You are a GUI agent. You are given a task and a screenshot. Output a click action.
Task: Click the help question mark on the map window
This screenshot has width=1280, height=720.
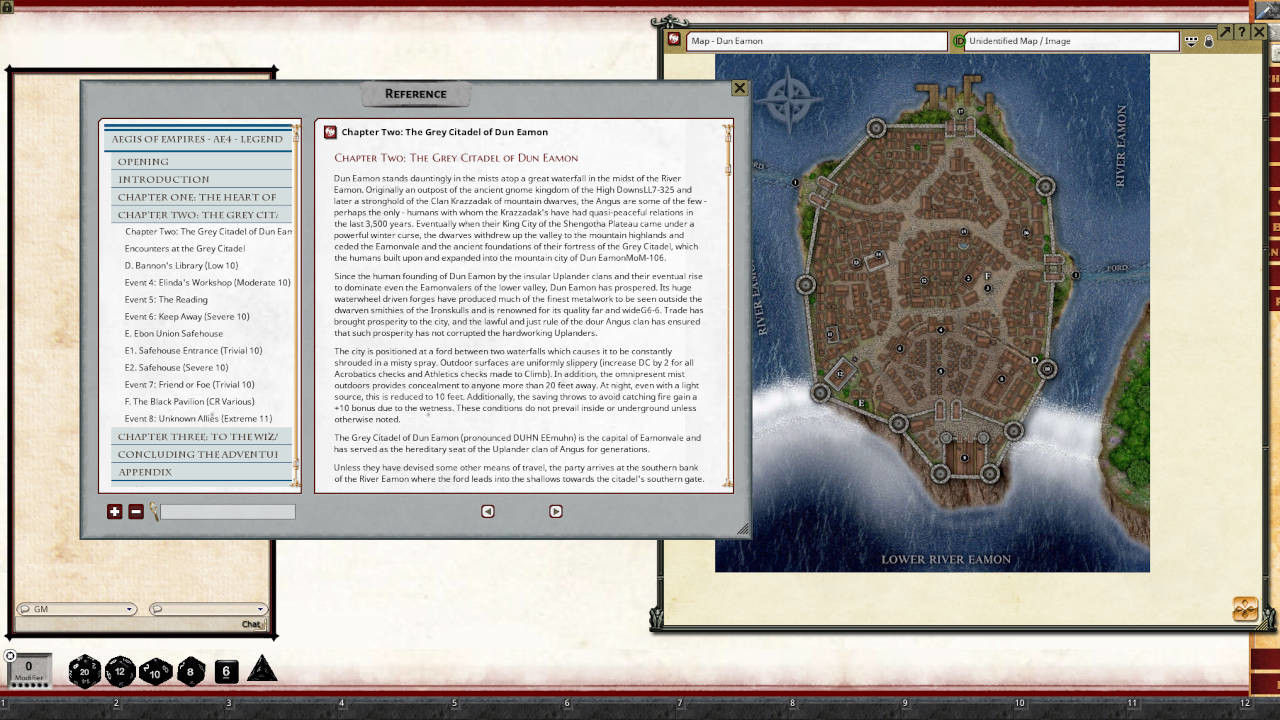[1241, 31]
